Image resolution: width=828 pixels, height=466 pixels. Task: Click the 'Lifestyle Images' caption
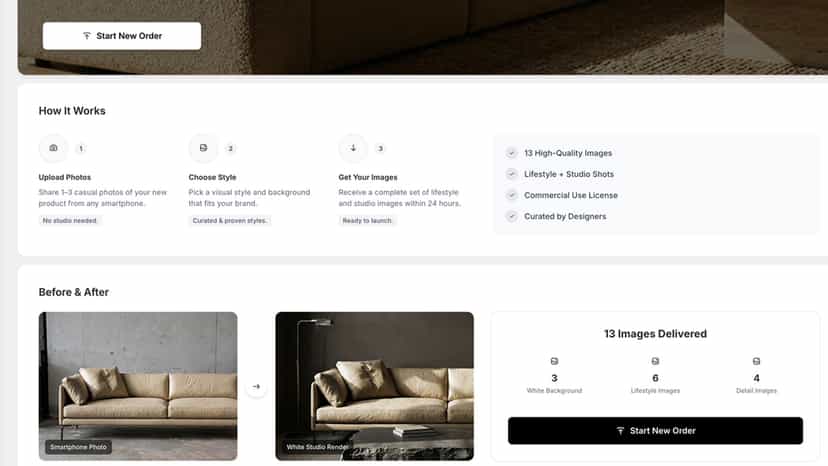point(655,391)
